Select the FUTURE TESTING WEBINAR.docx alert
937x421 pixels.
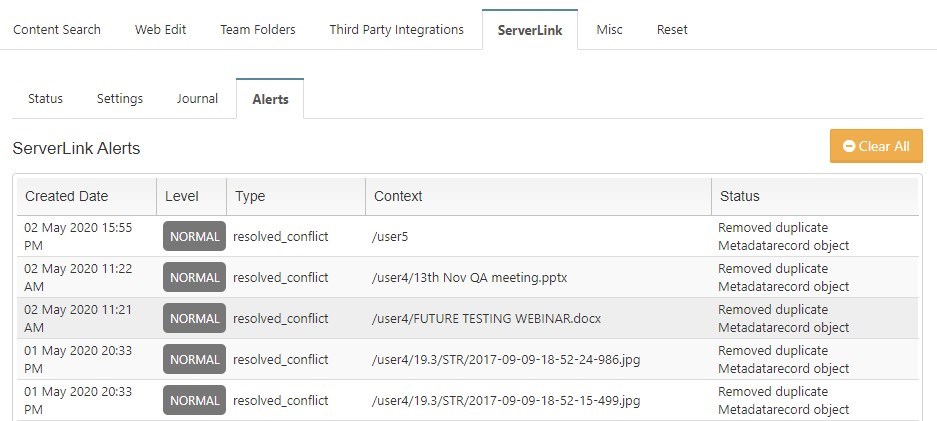click(x=467, y=318)
